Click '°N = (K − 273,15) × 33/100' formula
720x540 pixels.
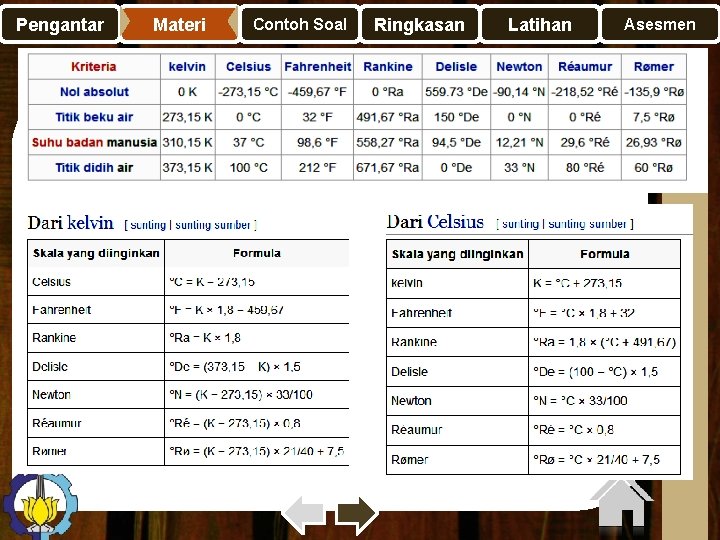tap(241, 394)
